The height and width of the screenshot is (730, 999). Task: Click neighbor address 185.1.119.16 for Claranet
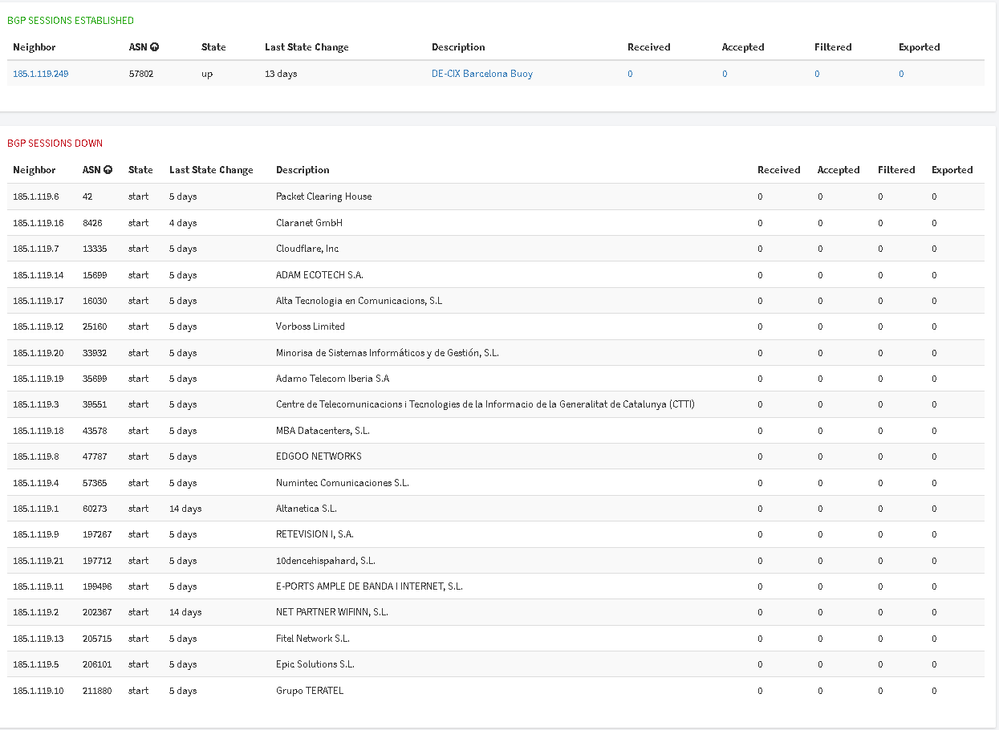click(x=38, y=223)
